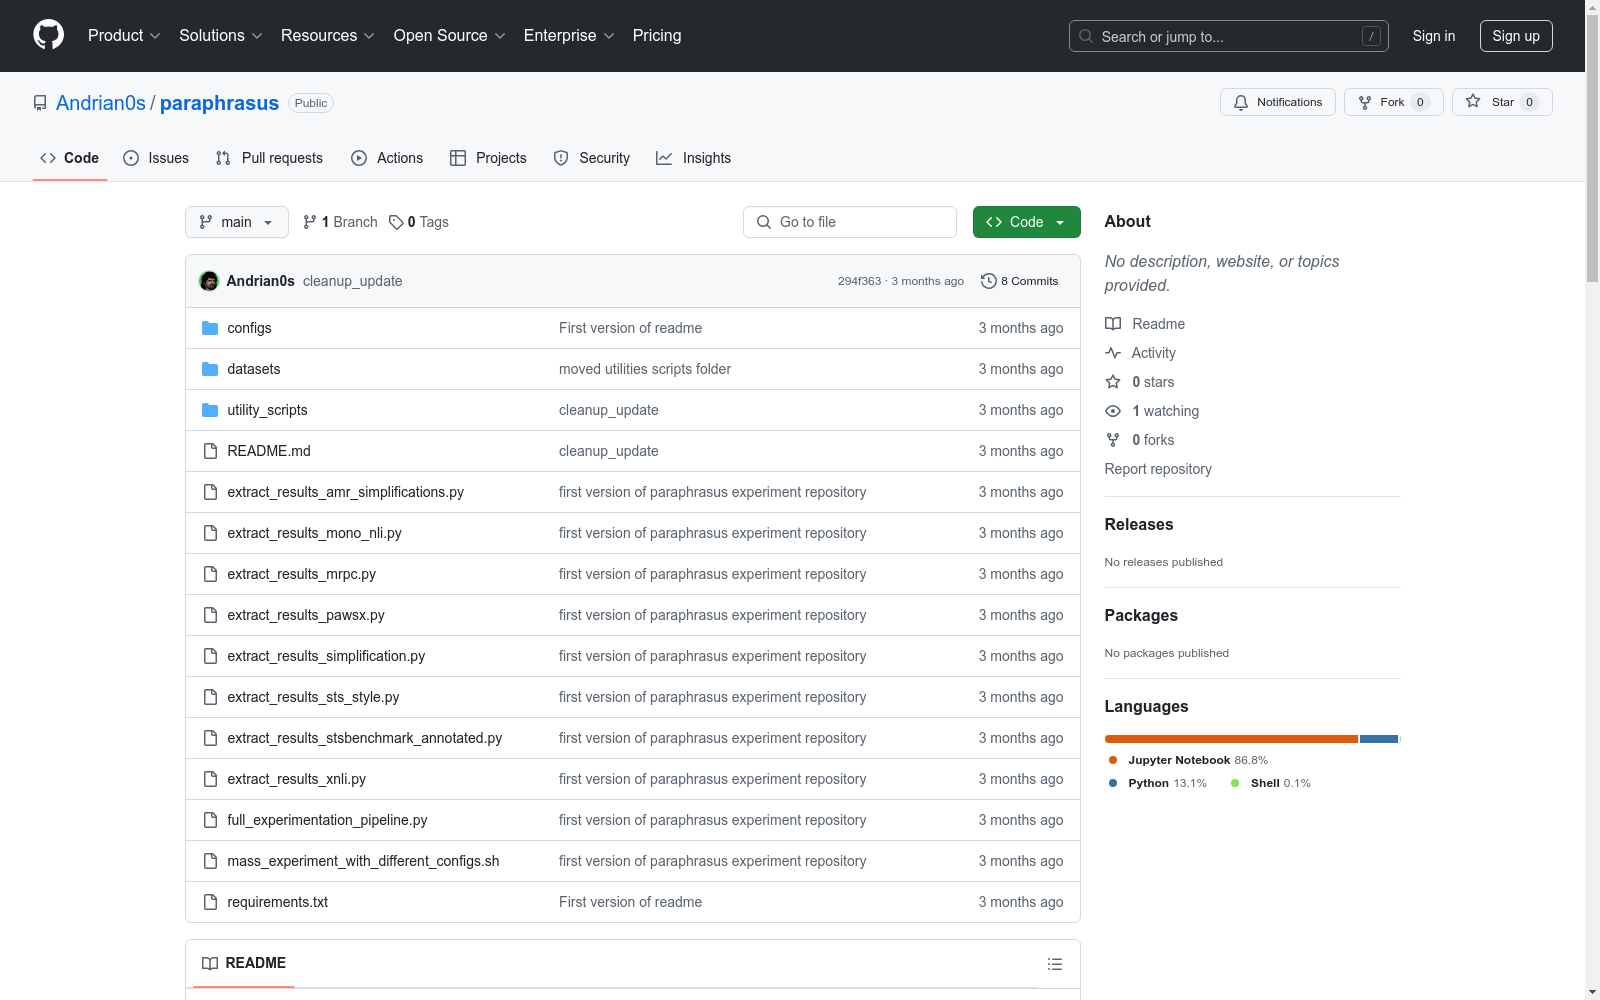Click the book icon next to Readme
This screenshot has width=1600, height=1000.
1113,324
